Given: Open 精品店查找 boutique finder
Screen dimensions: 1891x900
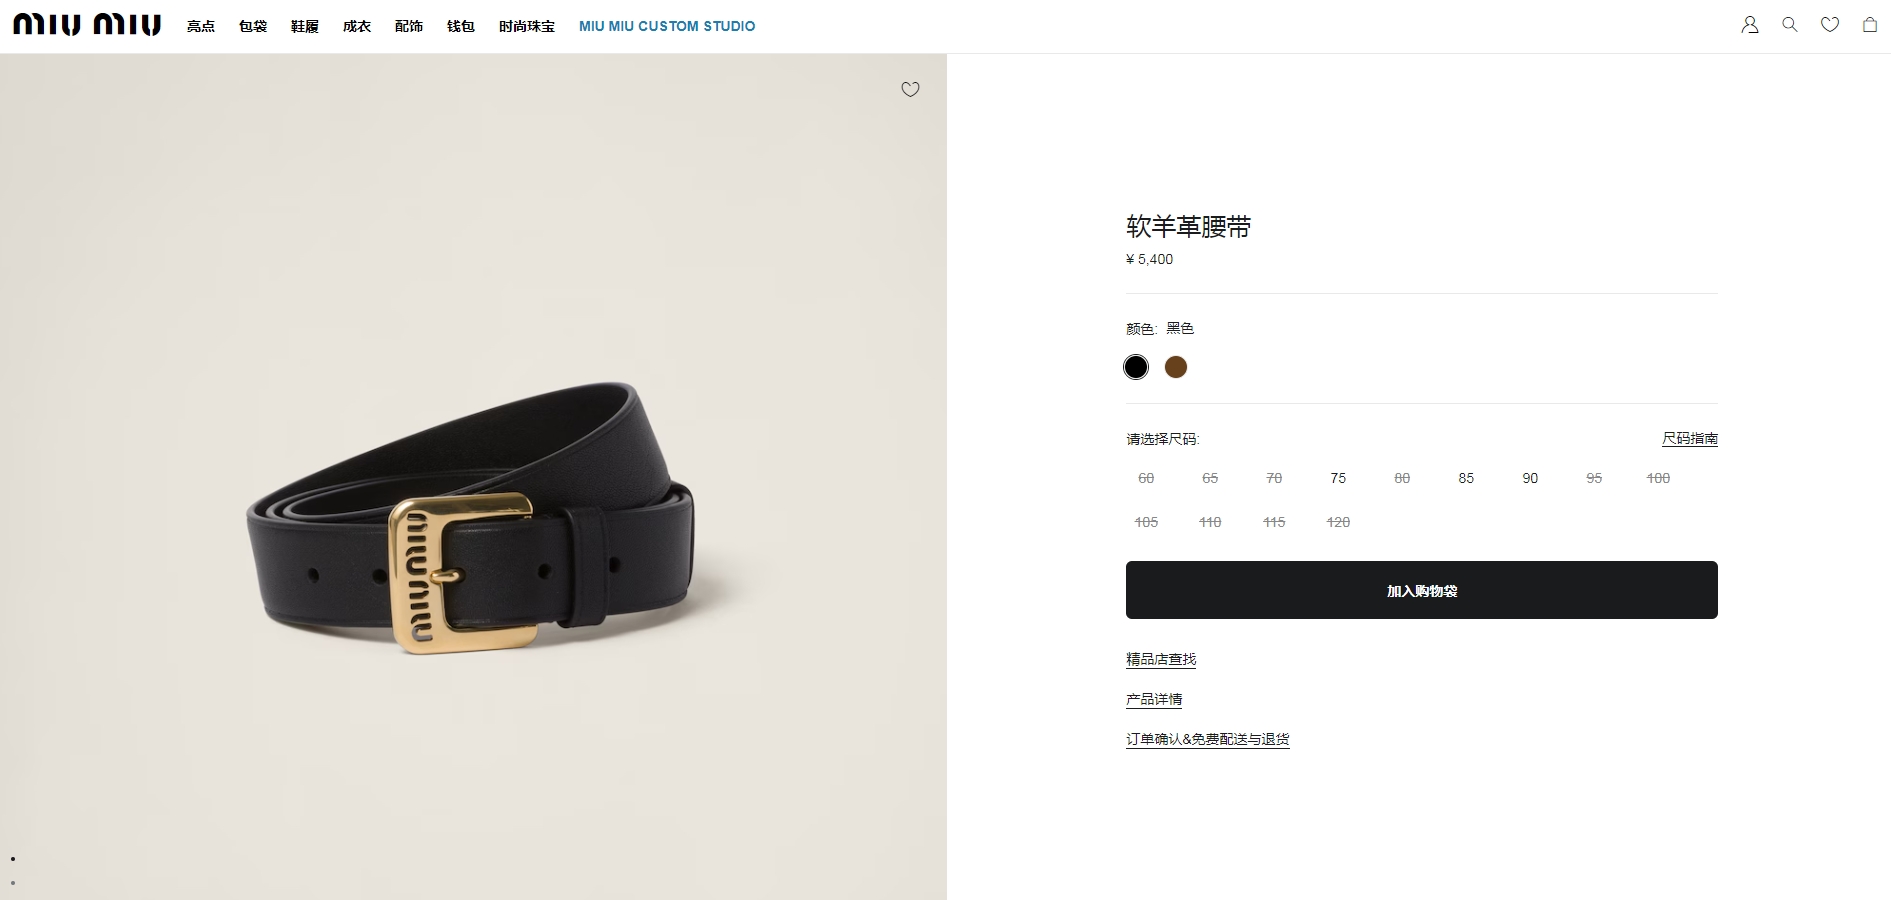Looking at the screenshot, I should point(1161,659).
